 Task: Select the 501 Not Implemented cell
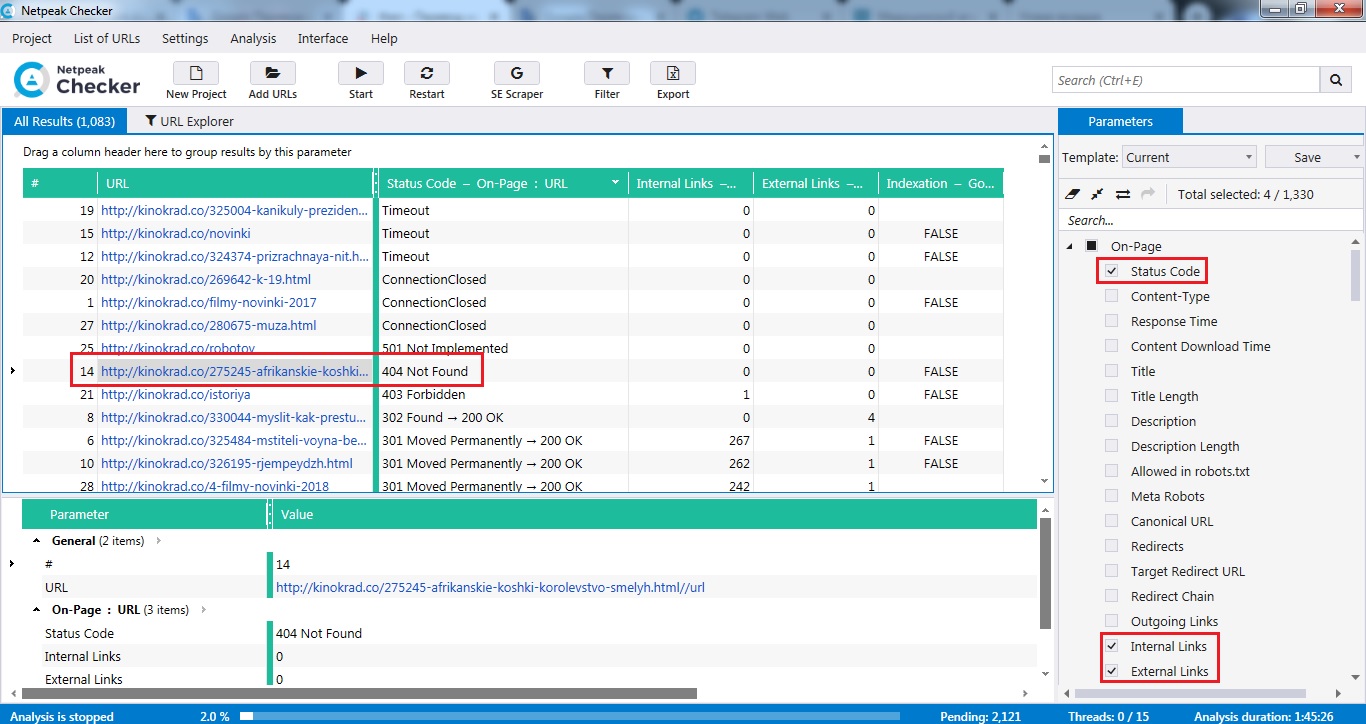tap(503, 348)
